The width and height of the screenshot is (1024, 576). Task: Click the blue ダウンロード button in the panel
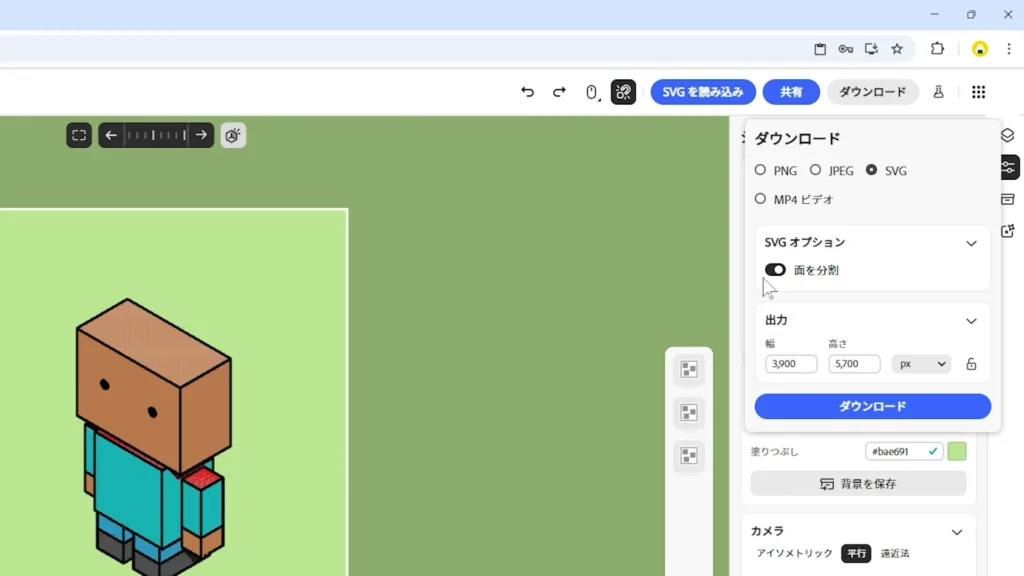pyautogui.click(x=872, y=406)
